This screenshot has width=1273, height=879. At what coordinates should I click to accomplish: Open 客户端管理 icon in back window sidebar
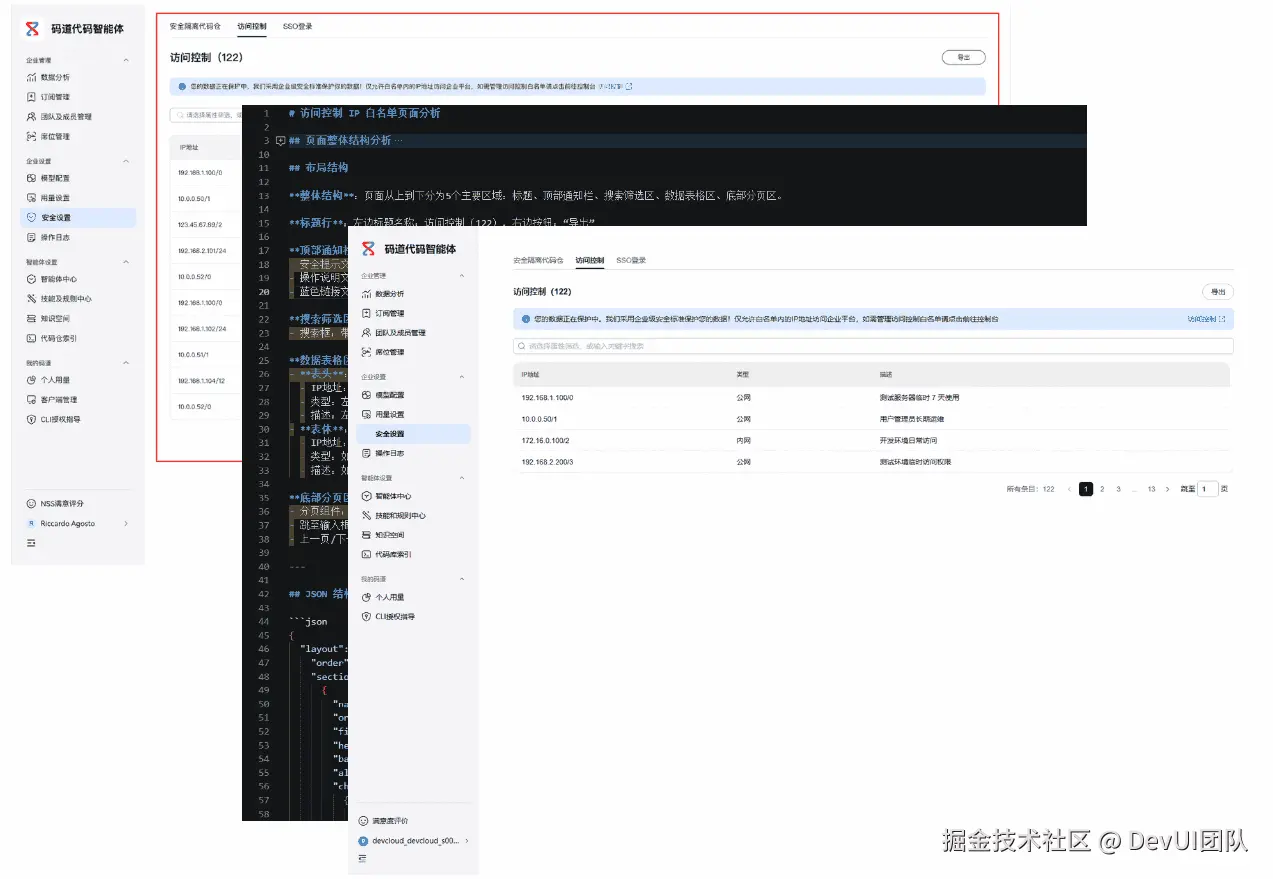point(32,400)
